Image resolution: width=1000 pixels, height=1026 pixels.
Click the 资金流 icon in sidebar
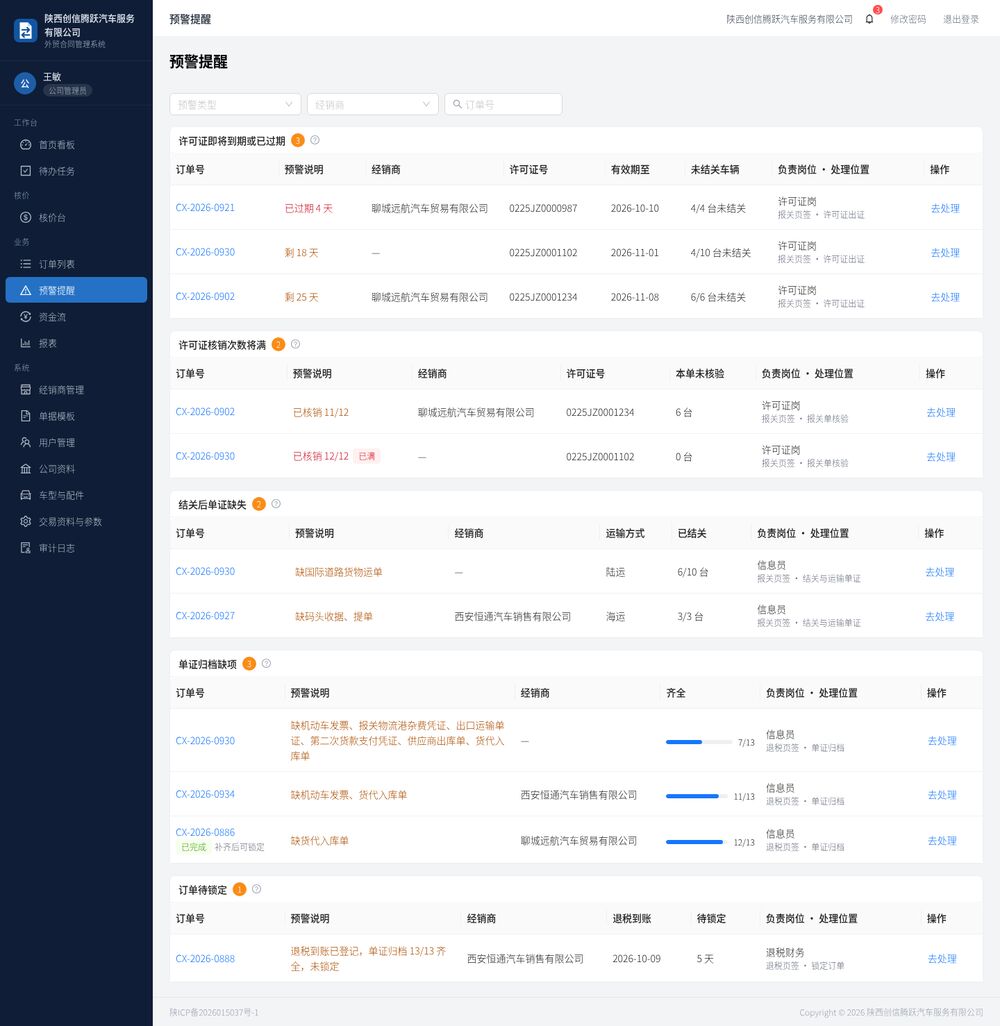(x=26, y=317)
